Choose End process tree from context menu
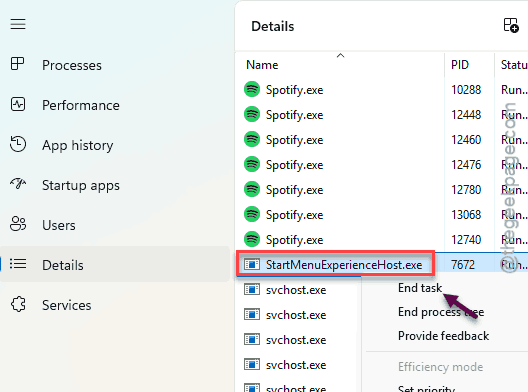This screenshot has height=392, width=528. pos(441,312)
